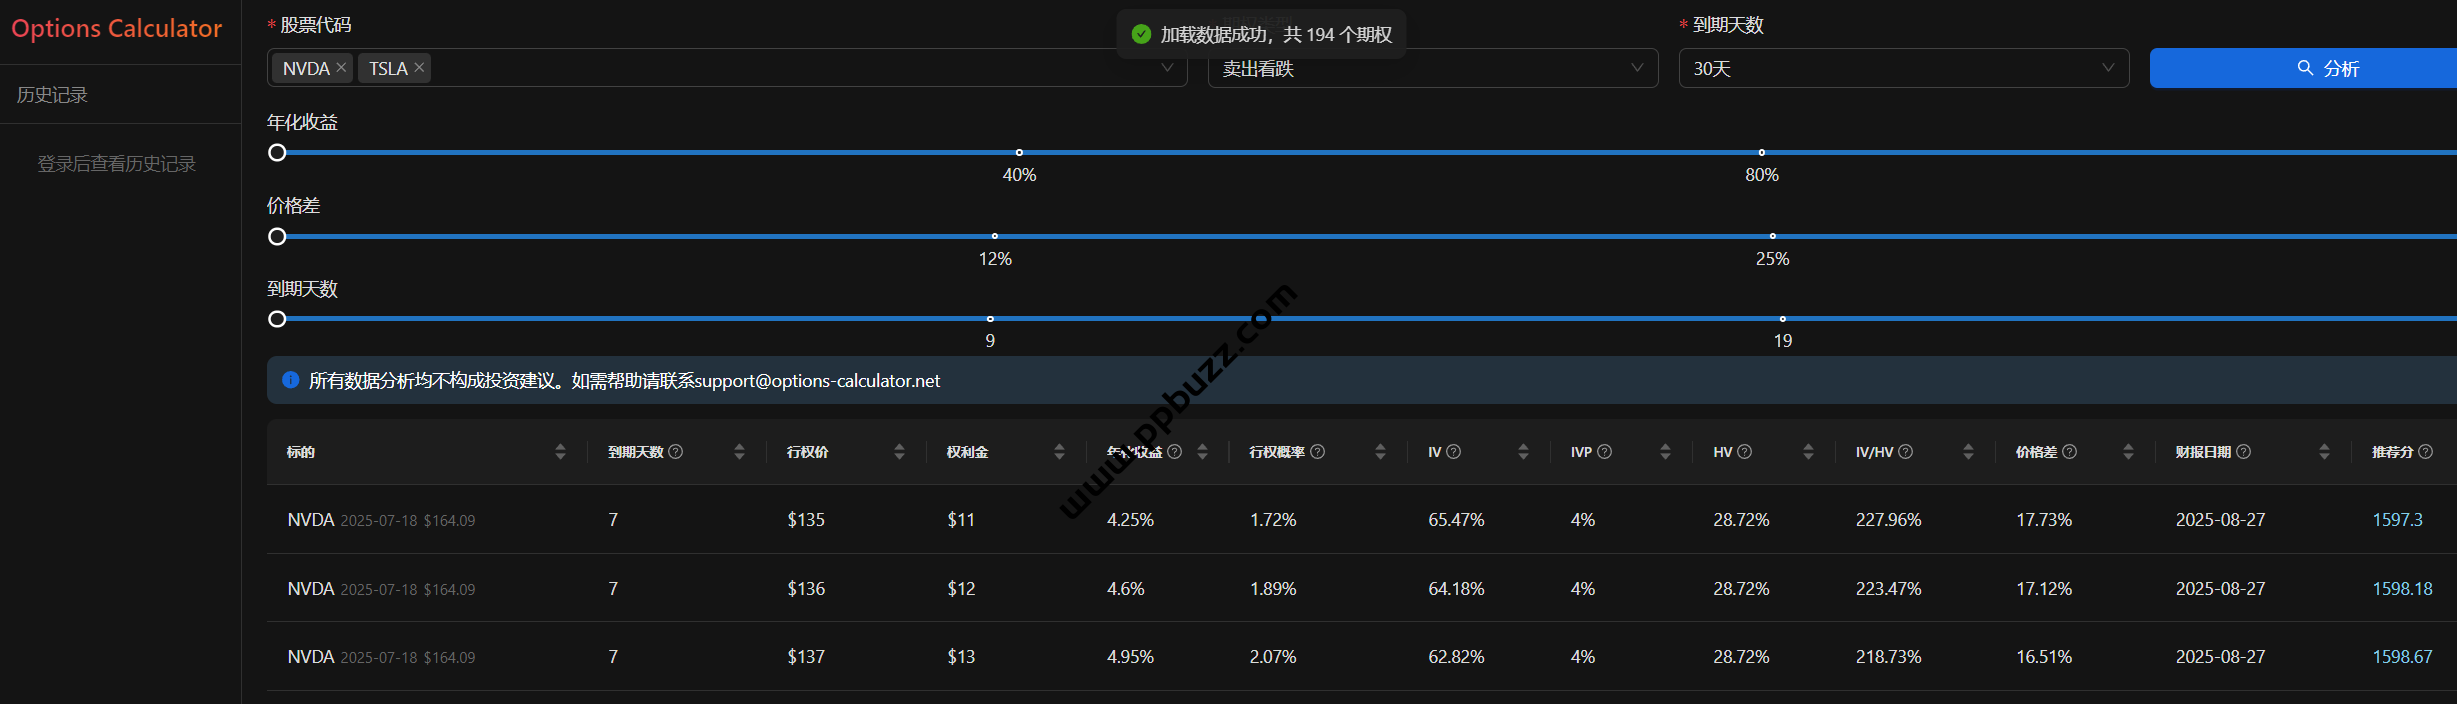Click the blue info icon in disclaimer banner
The image size is (2457, 704).
click(291, 380)
